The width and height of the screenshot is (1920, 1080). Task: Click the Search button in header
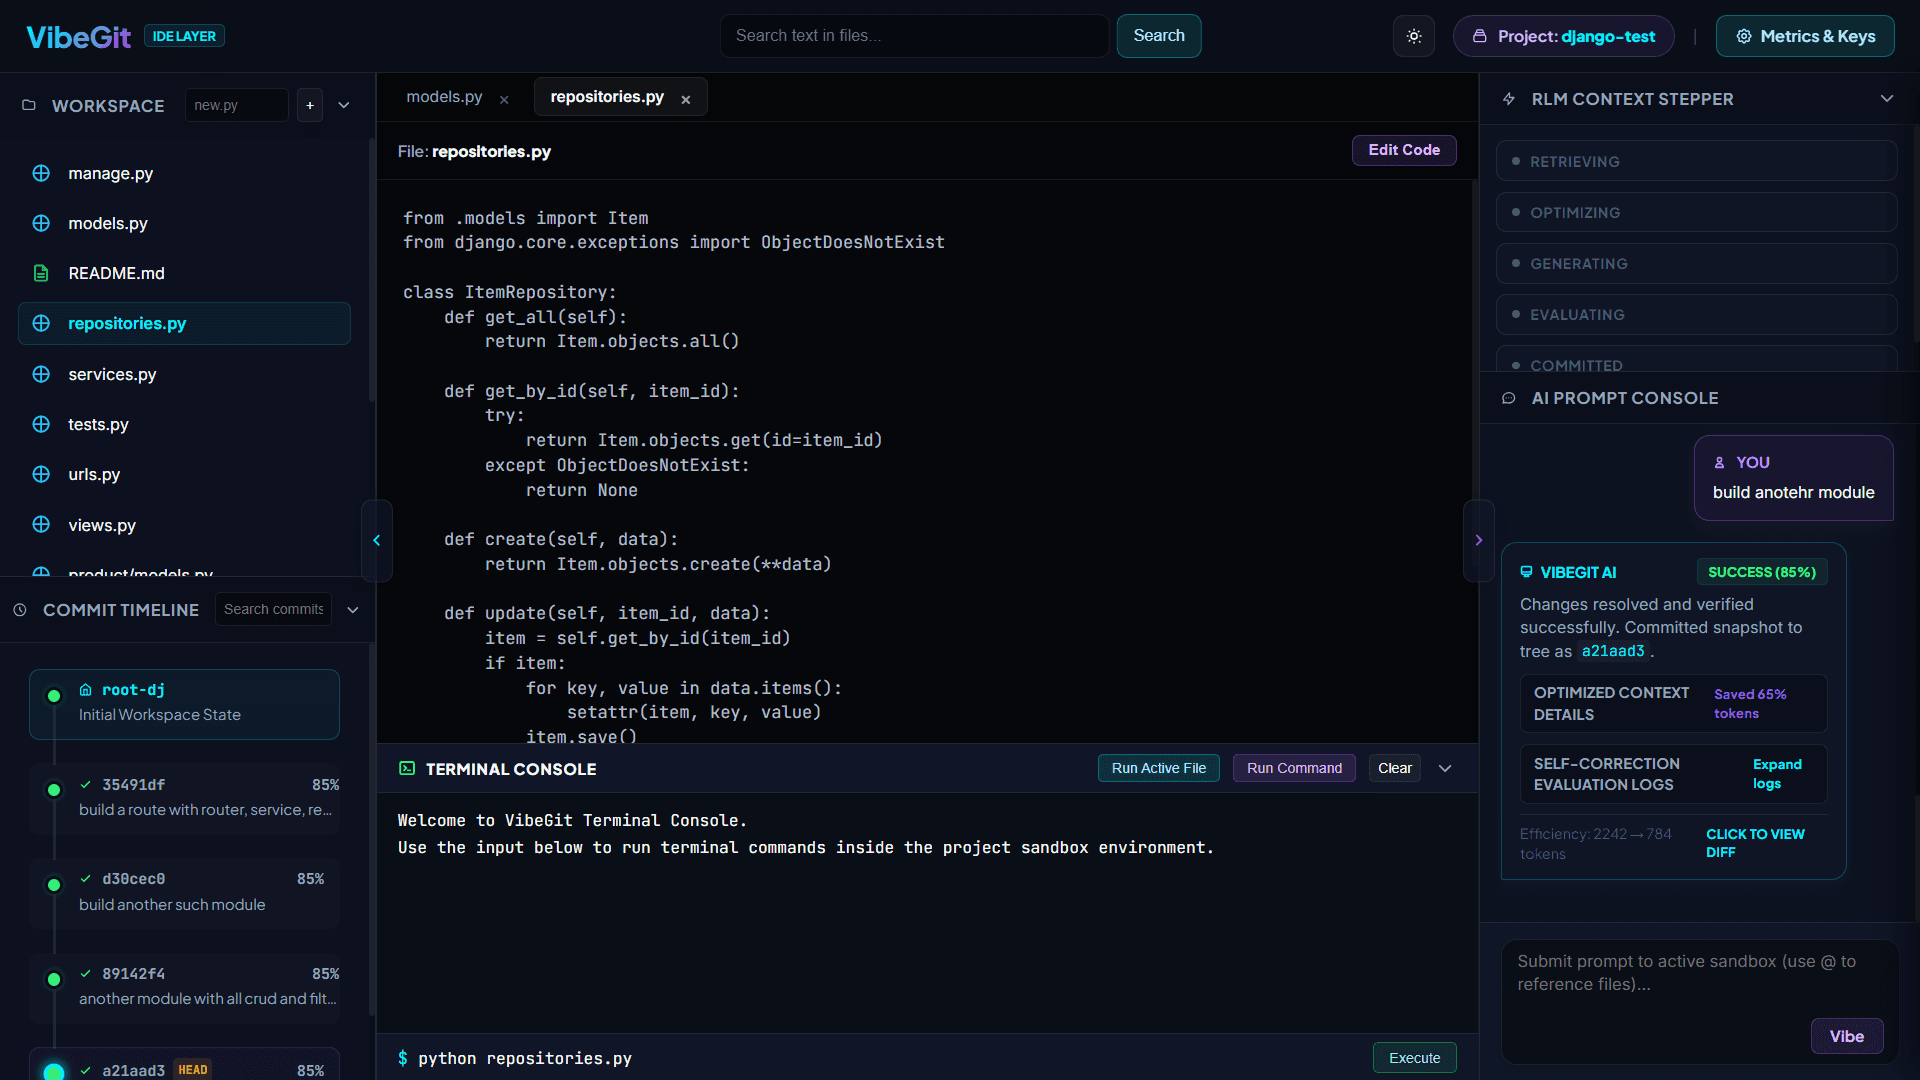click(x=1159, y=36)
